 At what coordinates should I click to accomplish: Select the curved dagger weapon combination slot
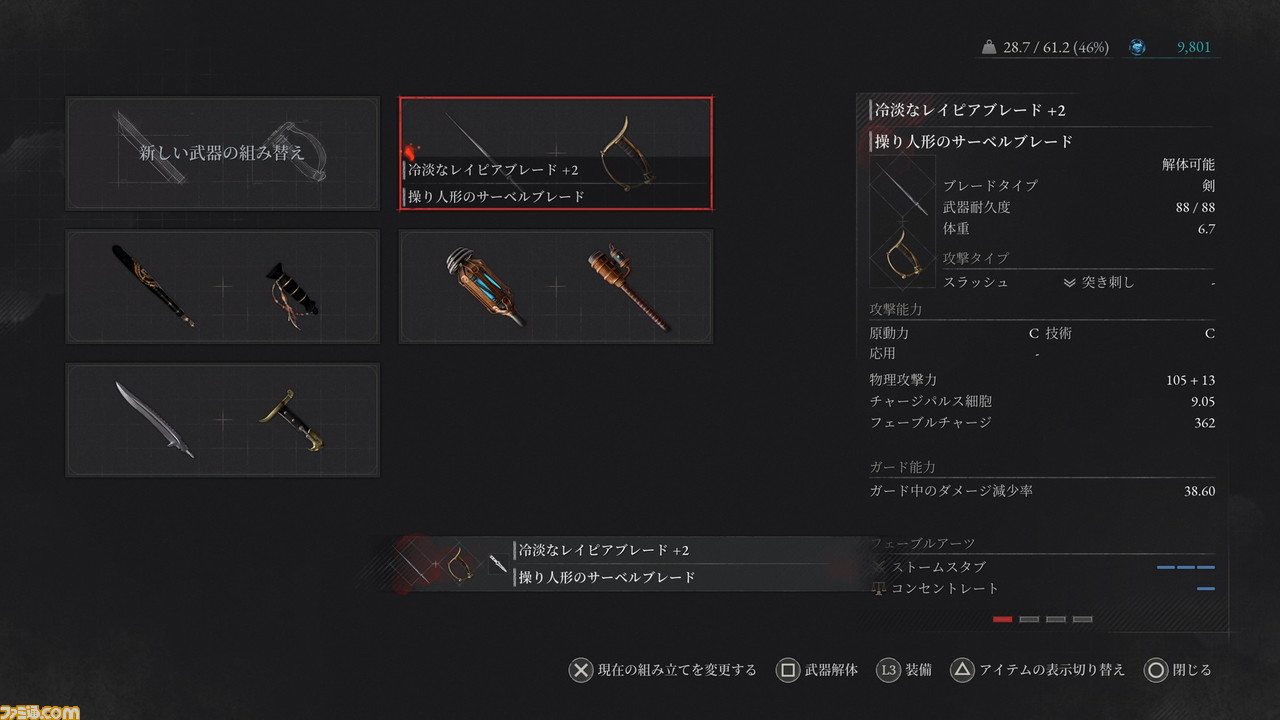coord(222,420)
